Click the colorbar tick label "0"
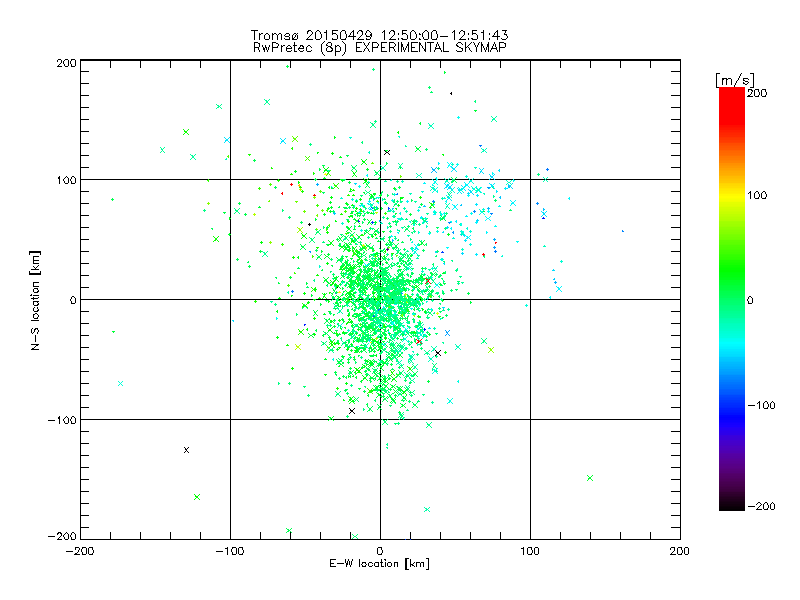 point(750,300)
